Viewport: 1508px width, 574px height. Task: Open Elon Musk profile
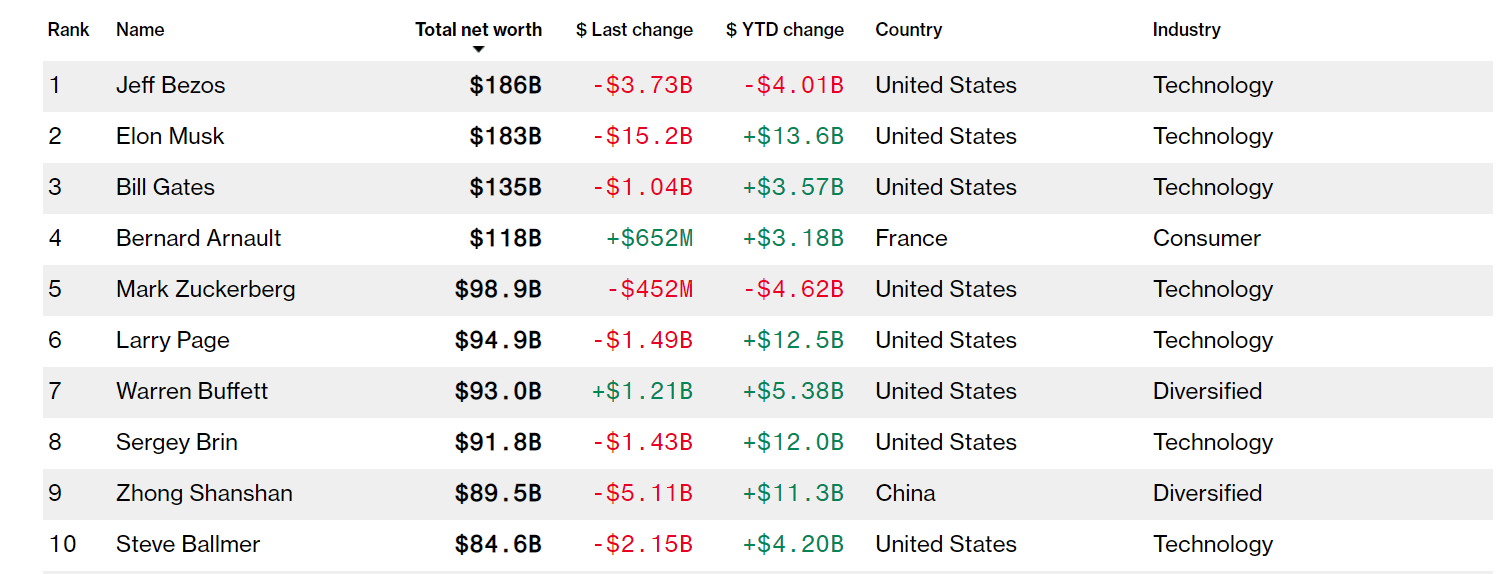tap(170, 137)
